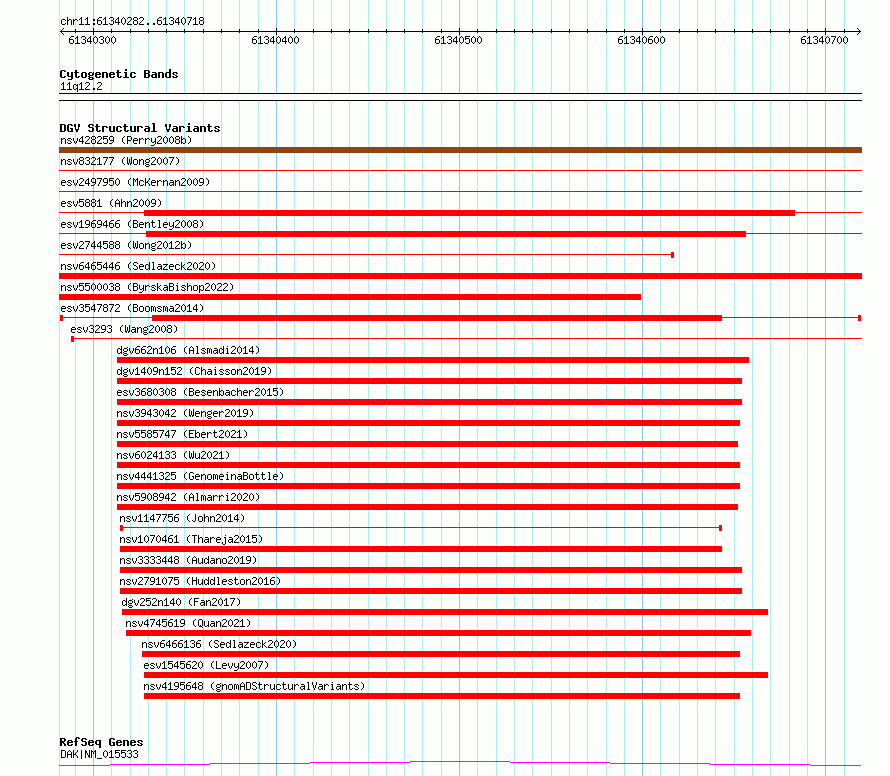Open variant esv5881 (Ahn2009)
890x776 pixels.
click(x=111, y=203)
